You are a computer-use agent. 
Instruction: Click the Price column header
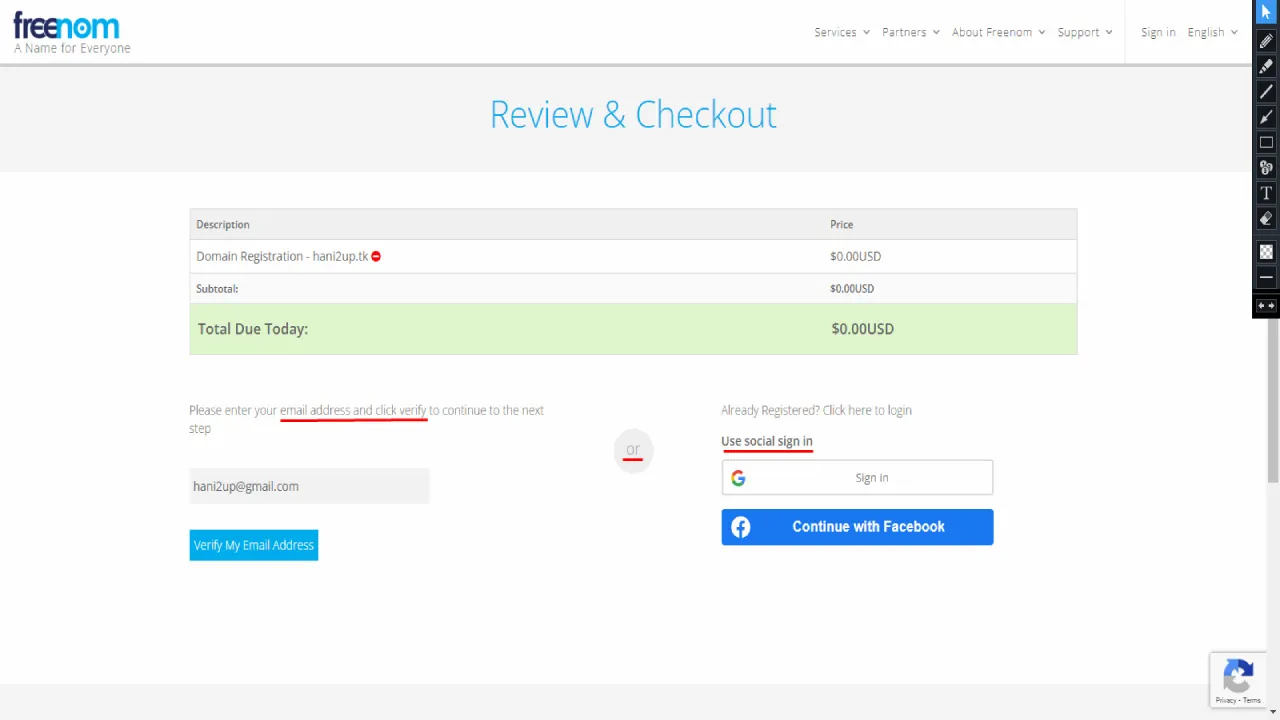pyautogui.click(x=842, y=224)
